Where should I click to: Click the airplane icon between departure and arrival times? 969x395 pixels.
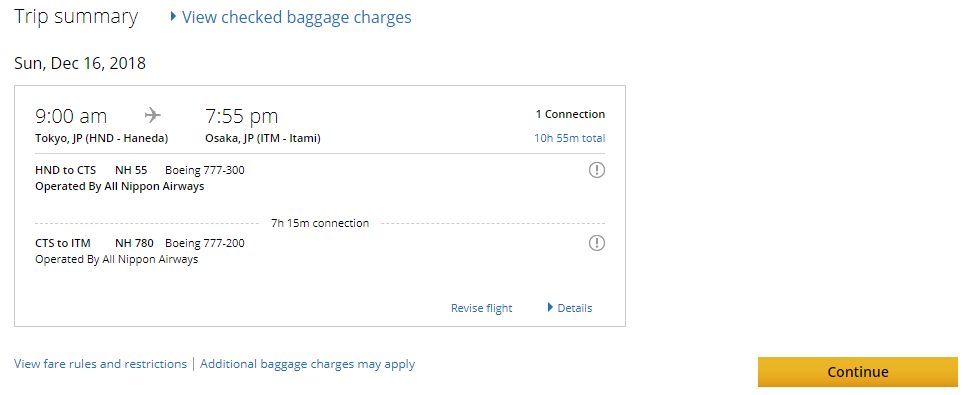(x=153, y=116)
